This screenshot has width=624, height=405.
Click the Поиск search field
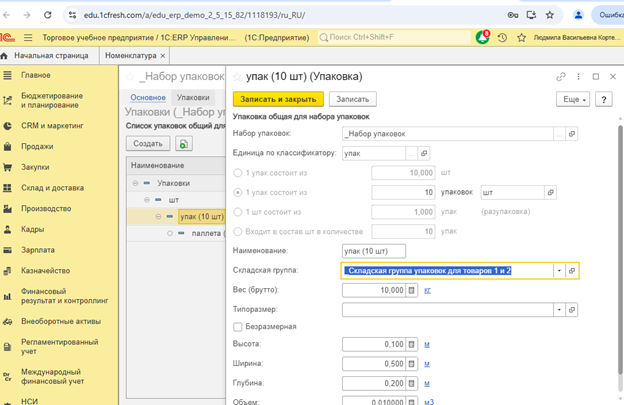tap(394, 37)
